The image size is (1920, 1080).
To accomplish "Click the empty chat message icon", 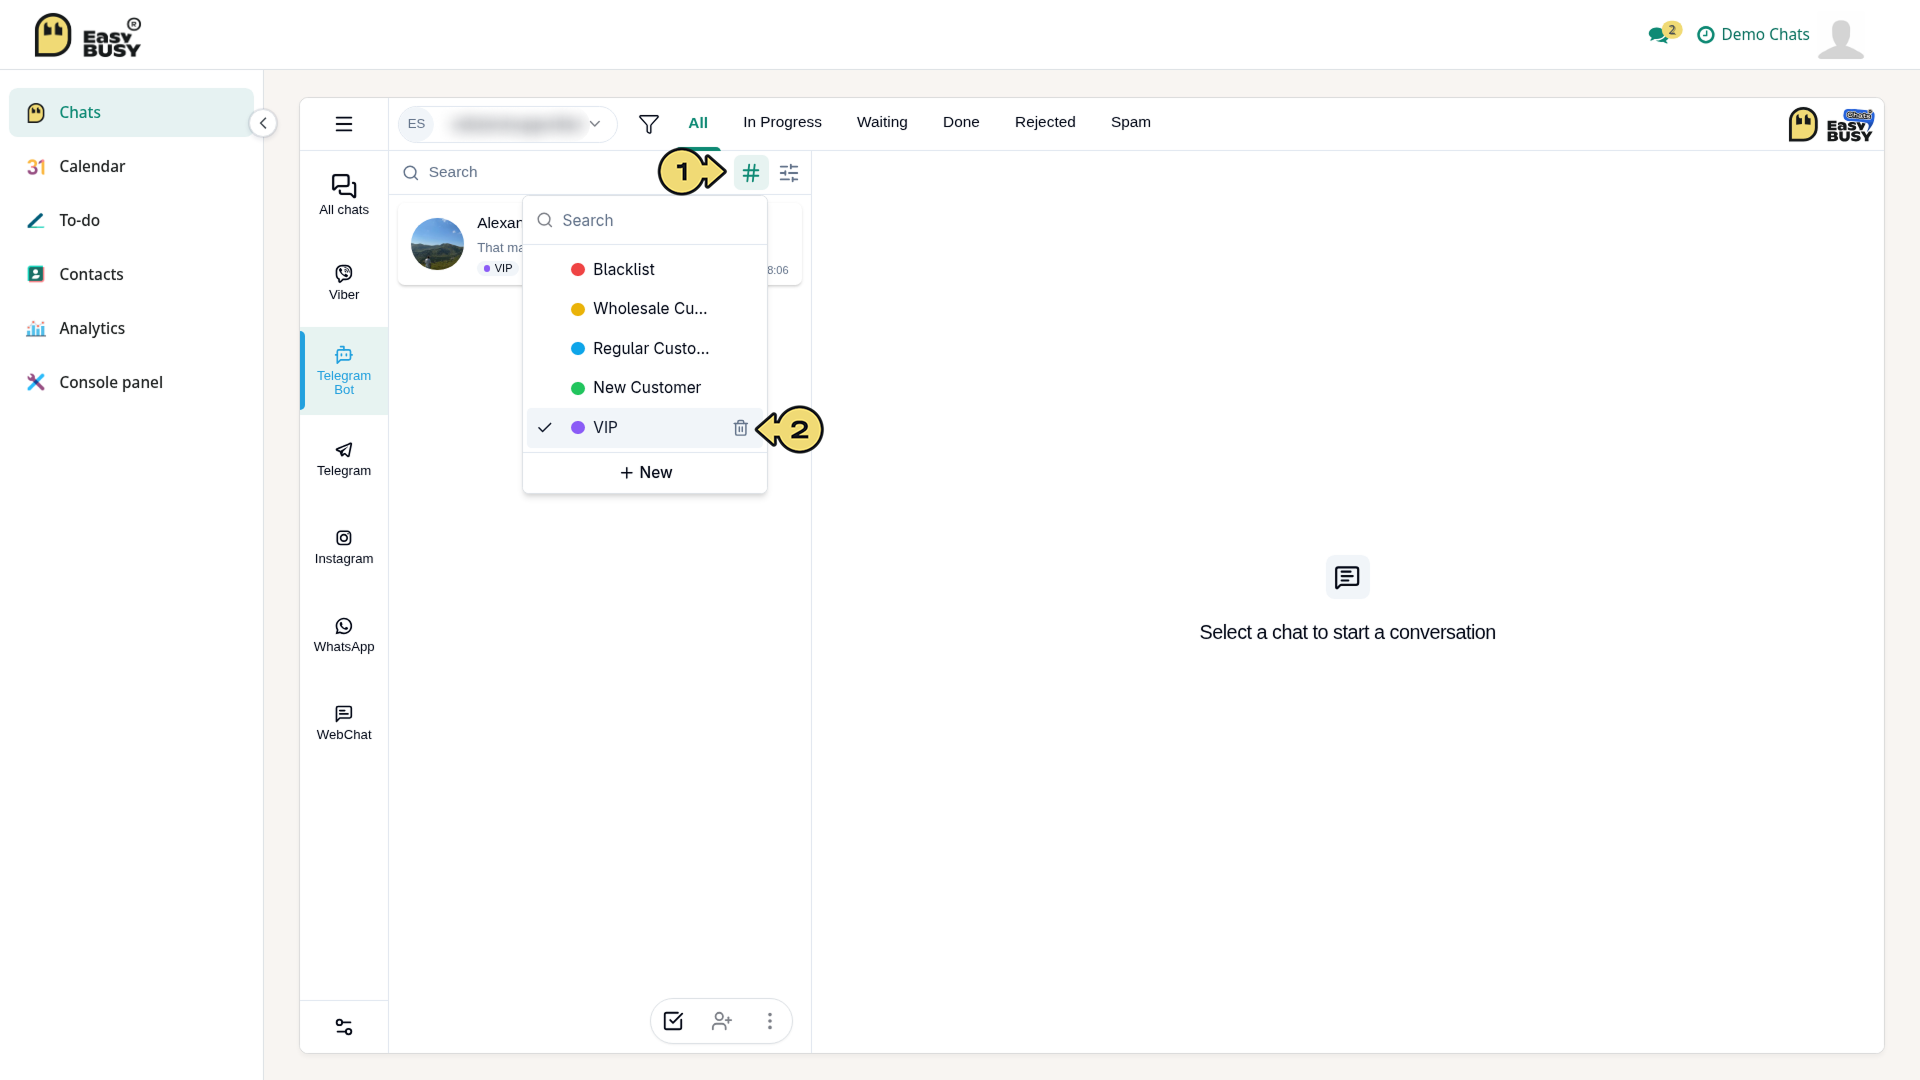I will tap(1347, 577).
